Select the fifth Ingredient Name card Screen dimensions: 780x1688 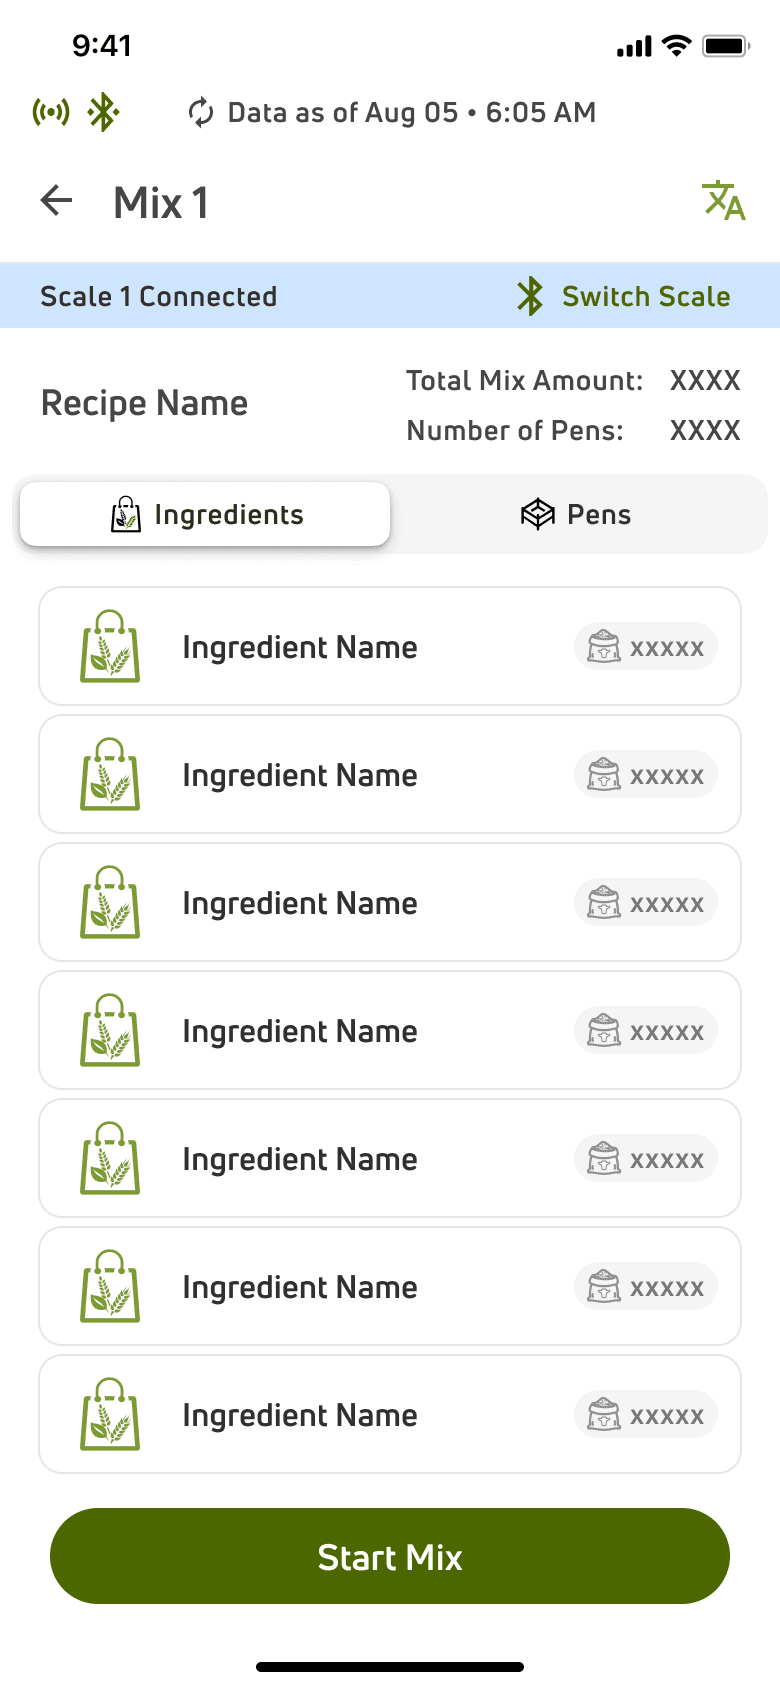(x=299, y=1159)
